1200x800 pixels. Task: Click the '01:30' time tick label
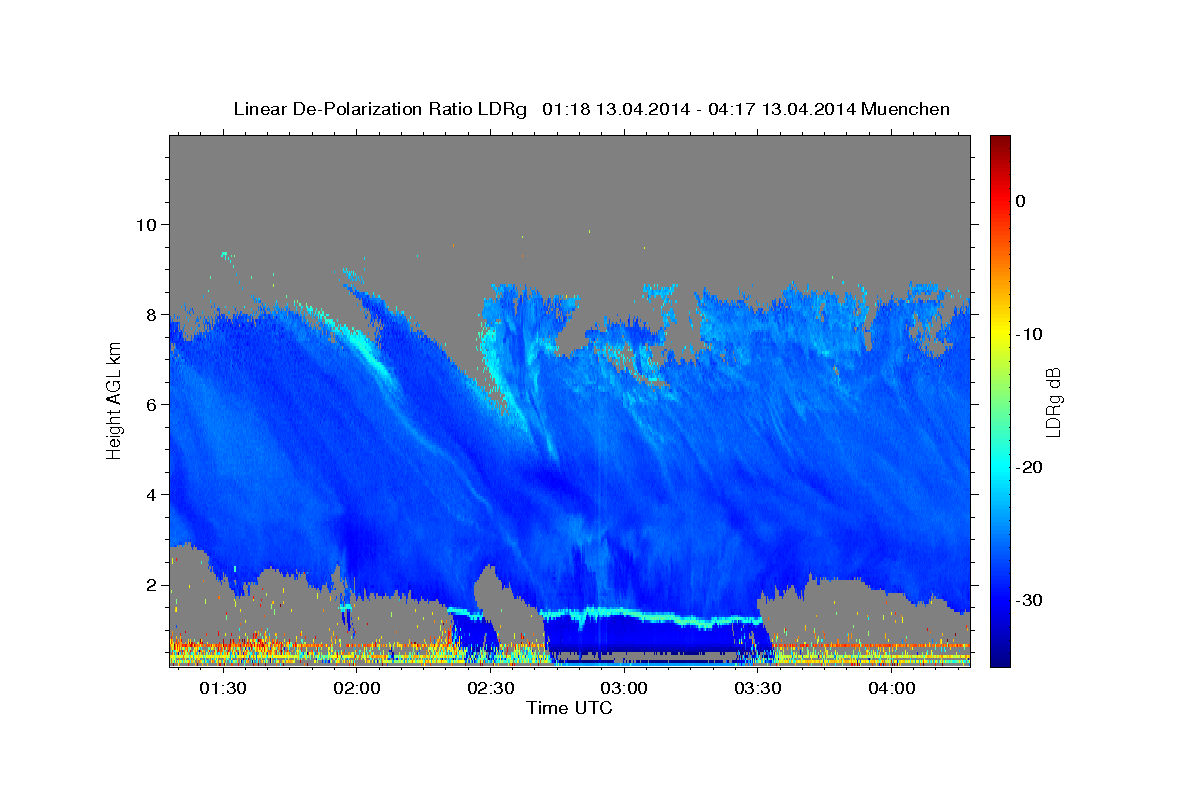point(223,688)
